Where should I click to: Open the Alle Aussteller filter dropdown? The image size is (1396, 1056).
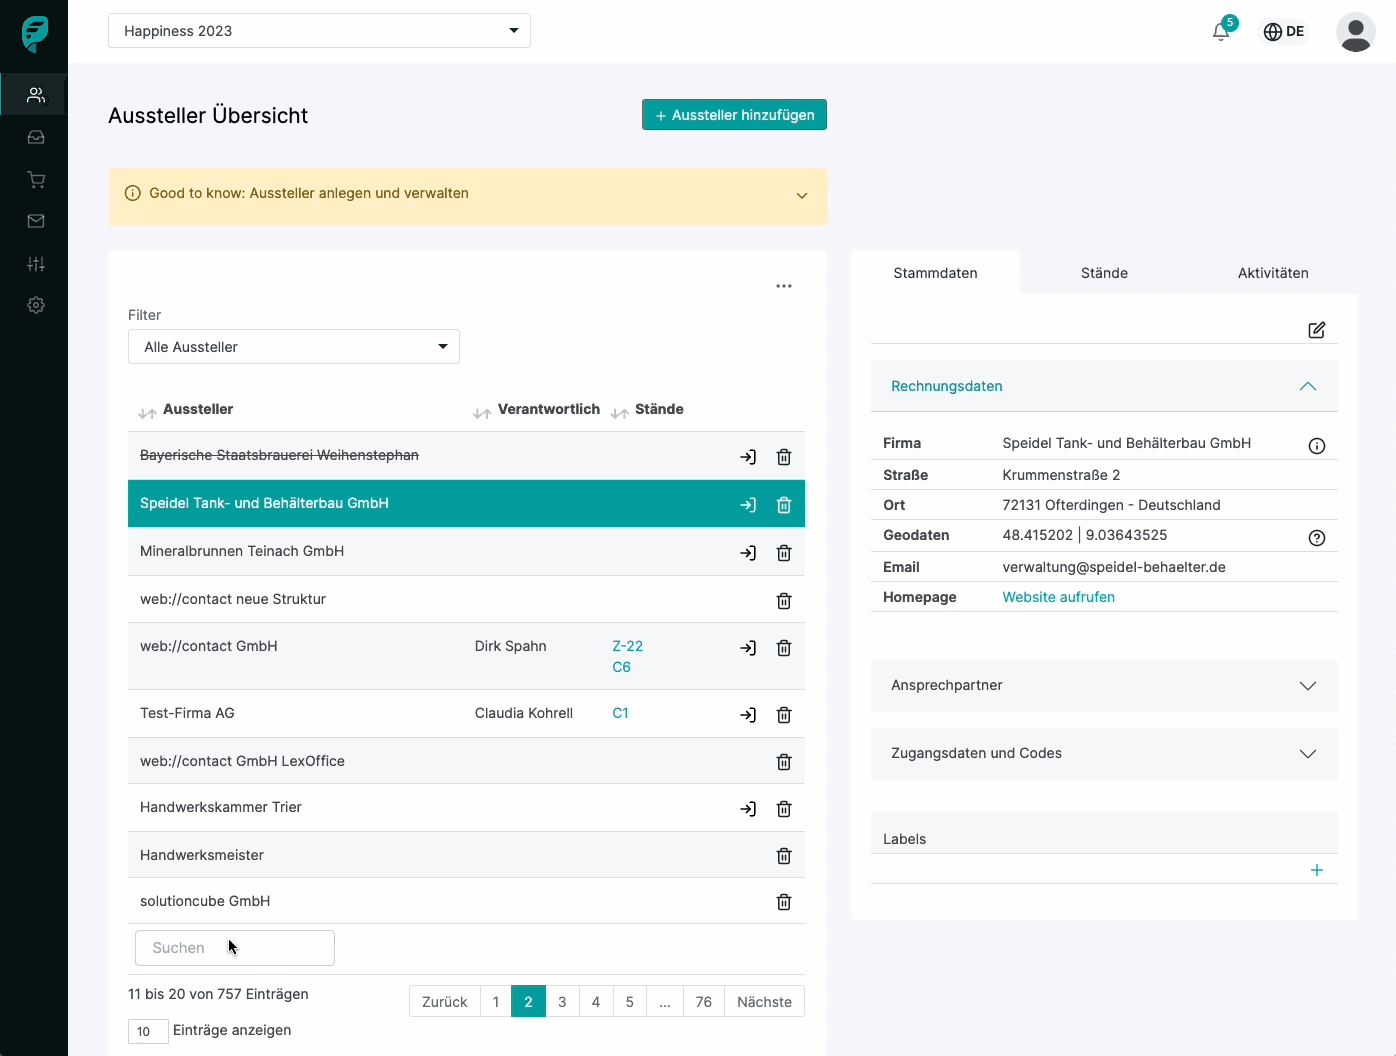[x=294, y=347]
